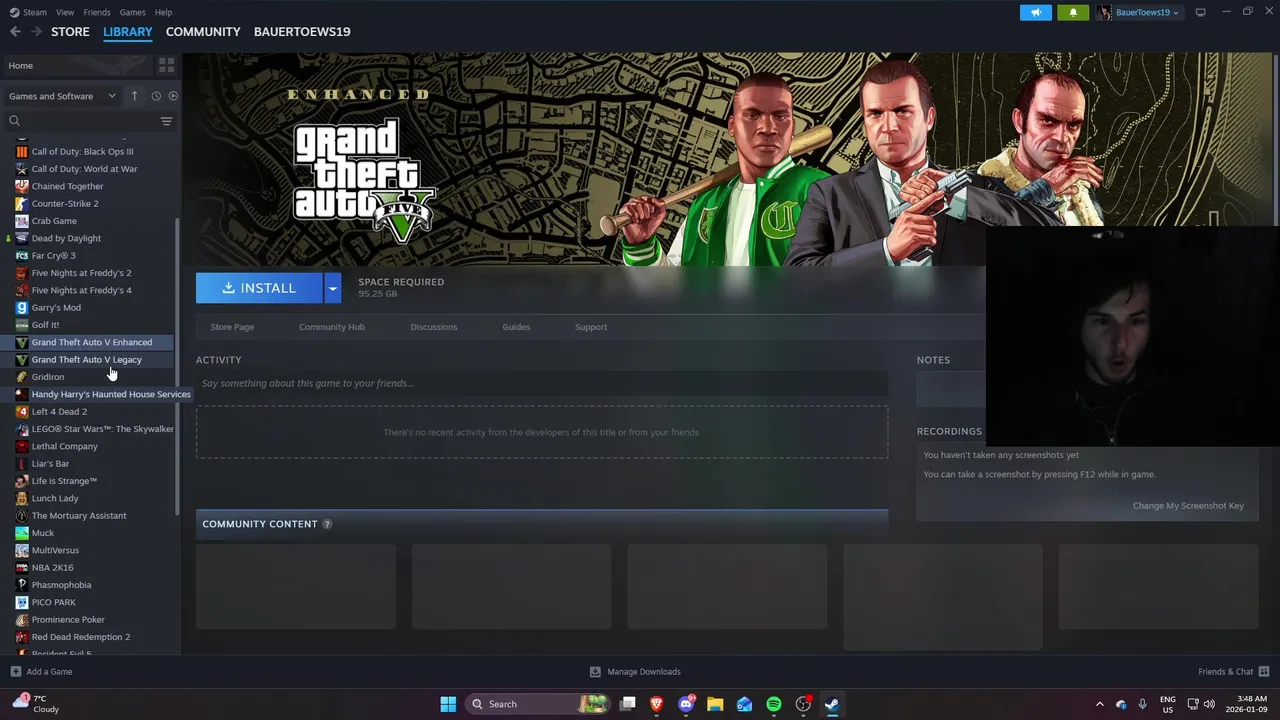This screenshot has height=720, width=1280.
Task: Show hidden system tray icons chevron
Action: tap(1099, 704)
